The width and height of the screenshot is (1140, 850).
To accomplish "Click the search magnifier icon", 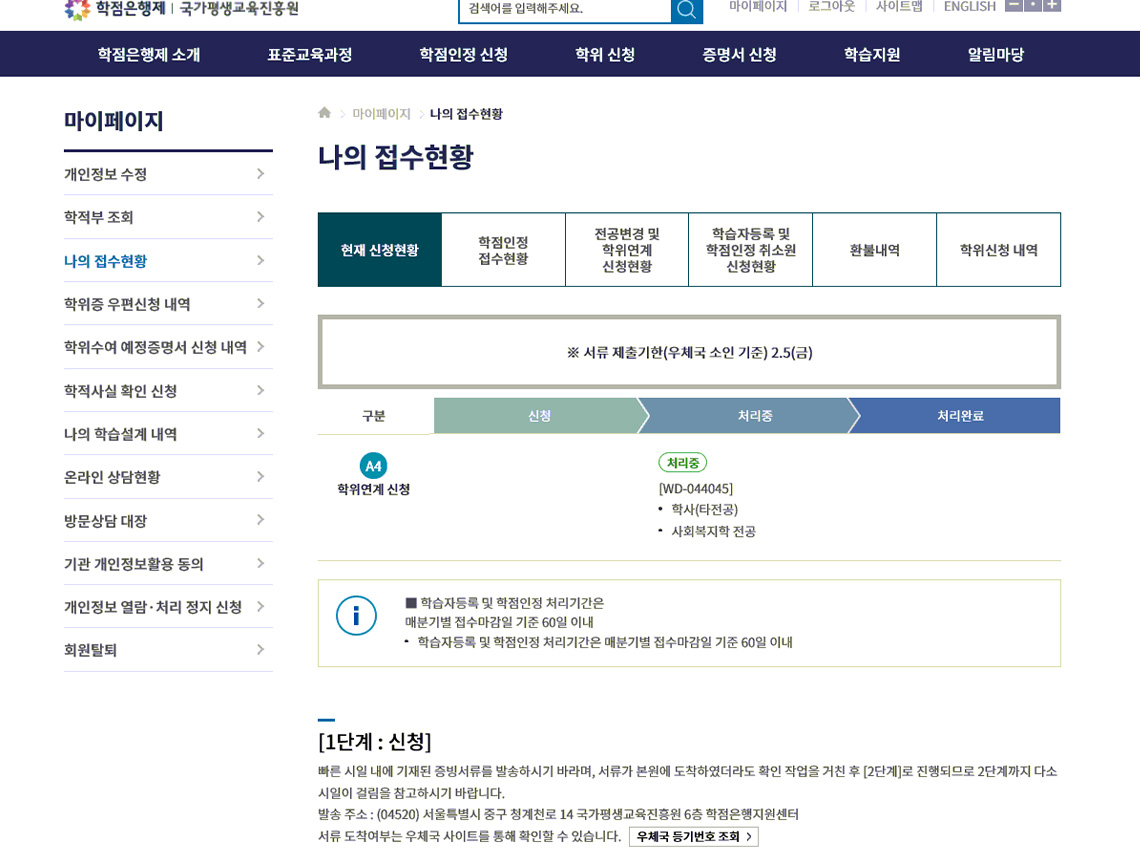I will point(686,9).
